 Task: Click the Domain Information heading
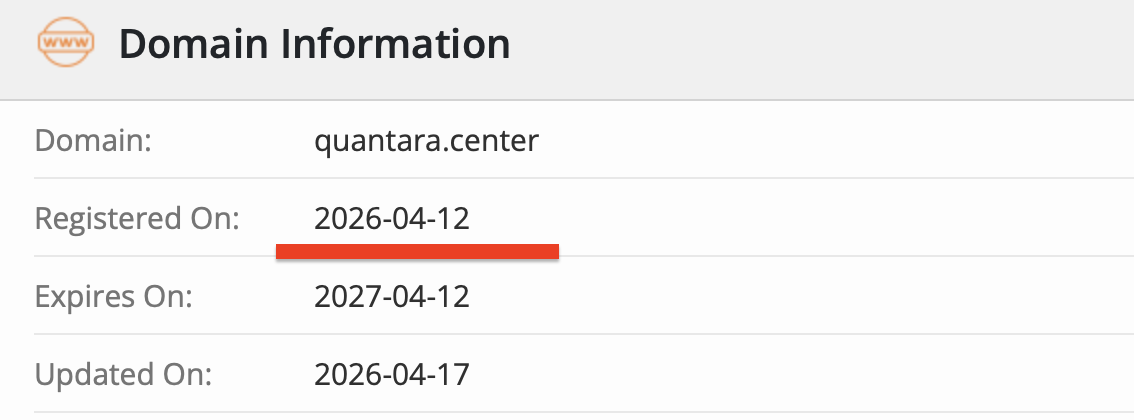point(314,45)
